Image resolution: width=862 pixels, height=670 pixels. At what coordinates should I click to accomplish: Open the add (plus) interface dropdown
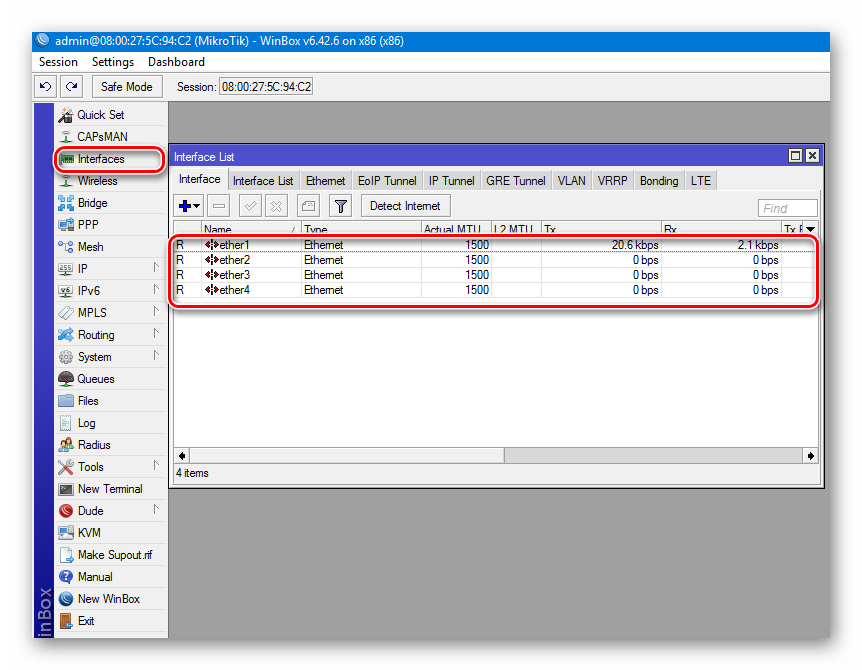coord(189,206)
